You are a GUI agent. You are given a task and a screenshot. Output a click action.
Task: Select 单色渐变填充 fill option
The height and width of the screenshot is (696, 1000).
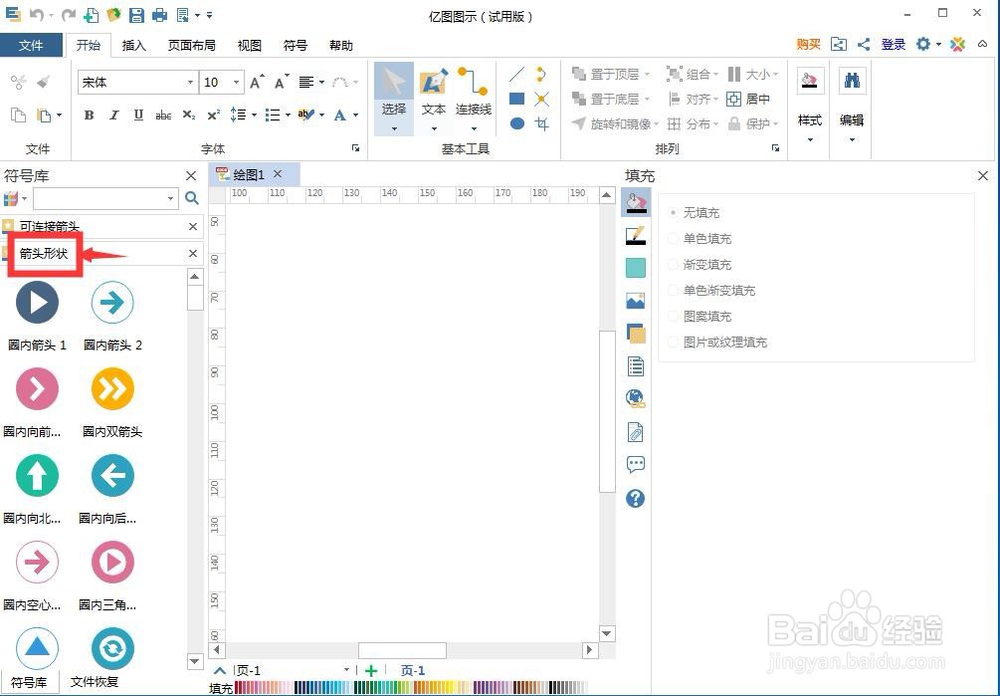point(711,291)
